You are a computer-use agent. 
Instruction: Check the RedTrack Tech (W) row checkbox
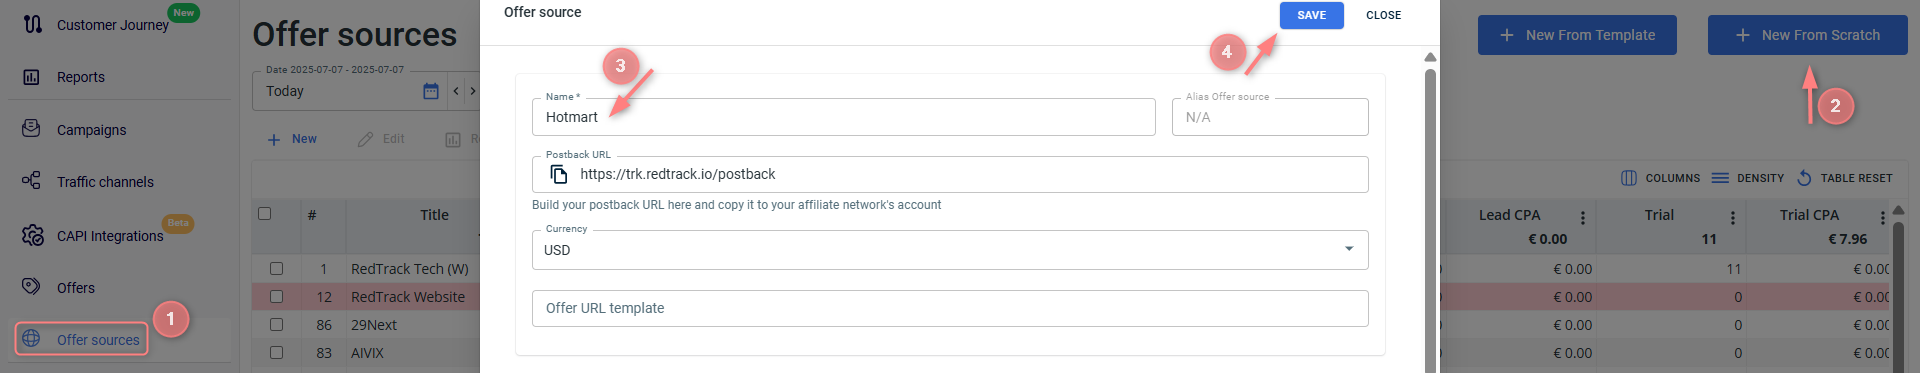point(277,269)
